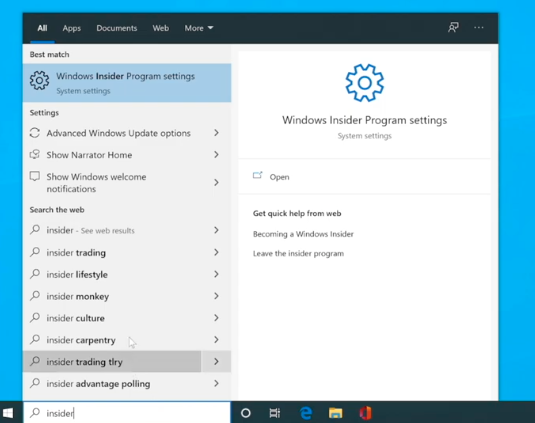Click search icon beside insider lifestyle

[35, 274]
